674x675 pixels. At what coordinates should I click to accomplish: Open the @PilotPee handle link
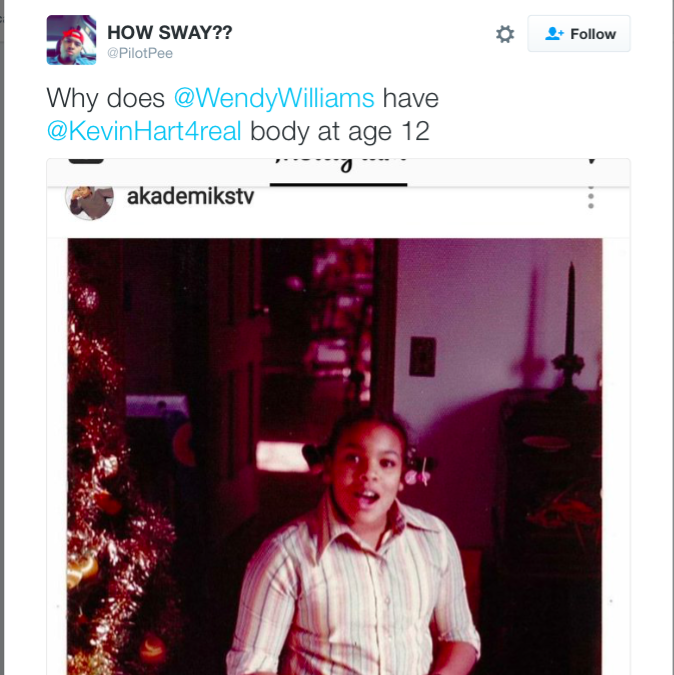[x=140, y=54]
